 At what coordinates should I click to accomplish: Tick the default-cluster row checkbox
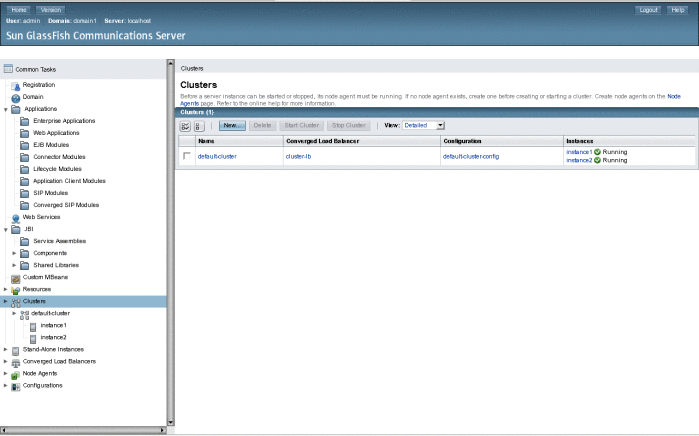[x=187, y=156]
